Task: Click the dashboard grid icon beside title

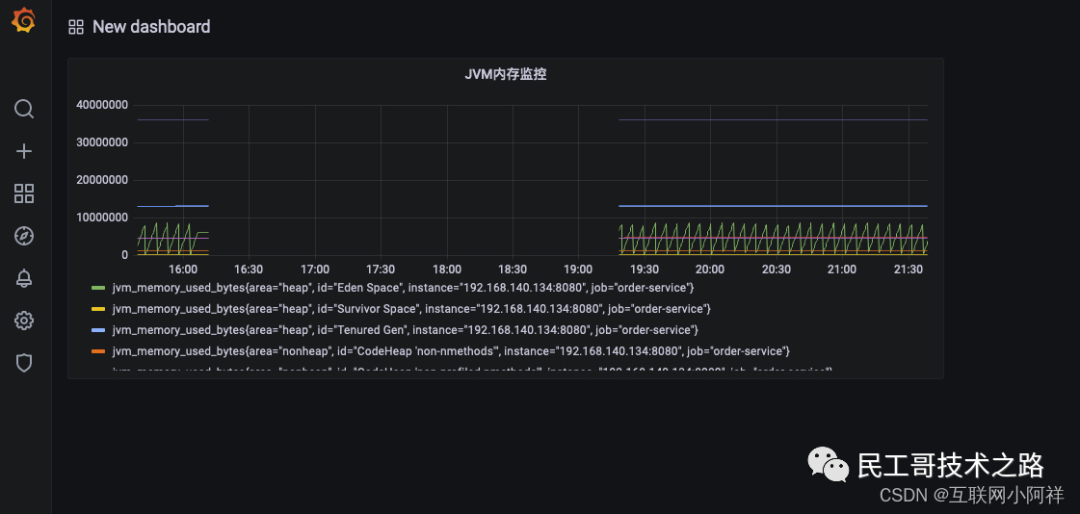Action: pyautogui.click(x=76, y=27)
